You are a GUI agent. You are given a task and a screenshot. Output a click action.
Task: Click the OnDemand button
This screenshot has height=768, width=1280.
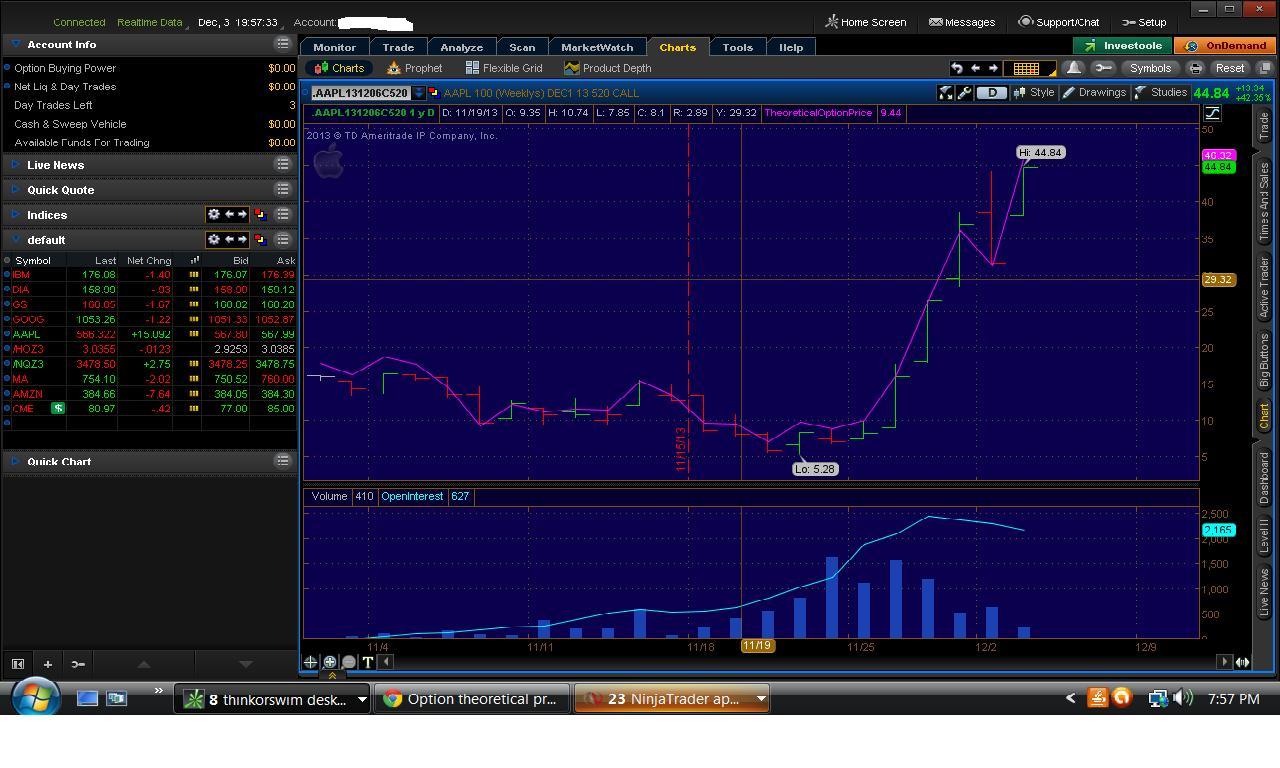coord(1226,46)
